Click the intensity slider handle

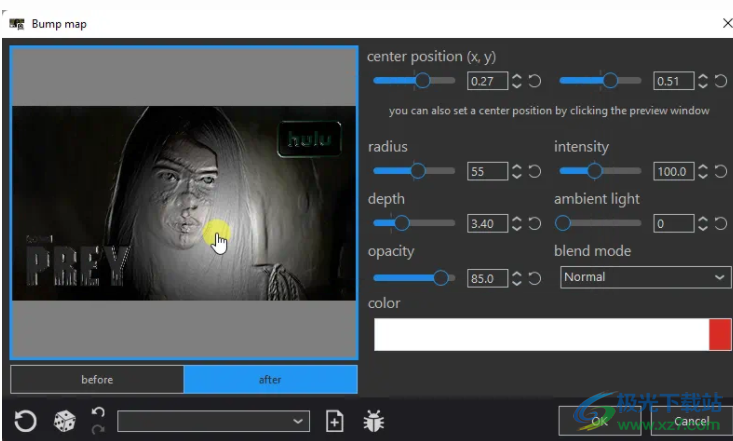tap(594, 171)
